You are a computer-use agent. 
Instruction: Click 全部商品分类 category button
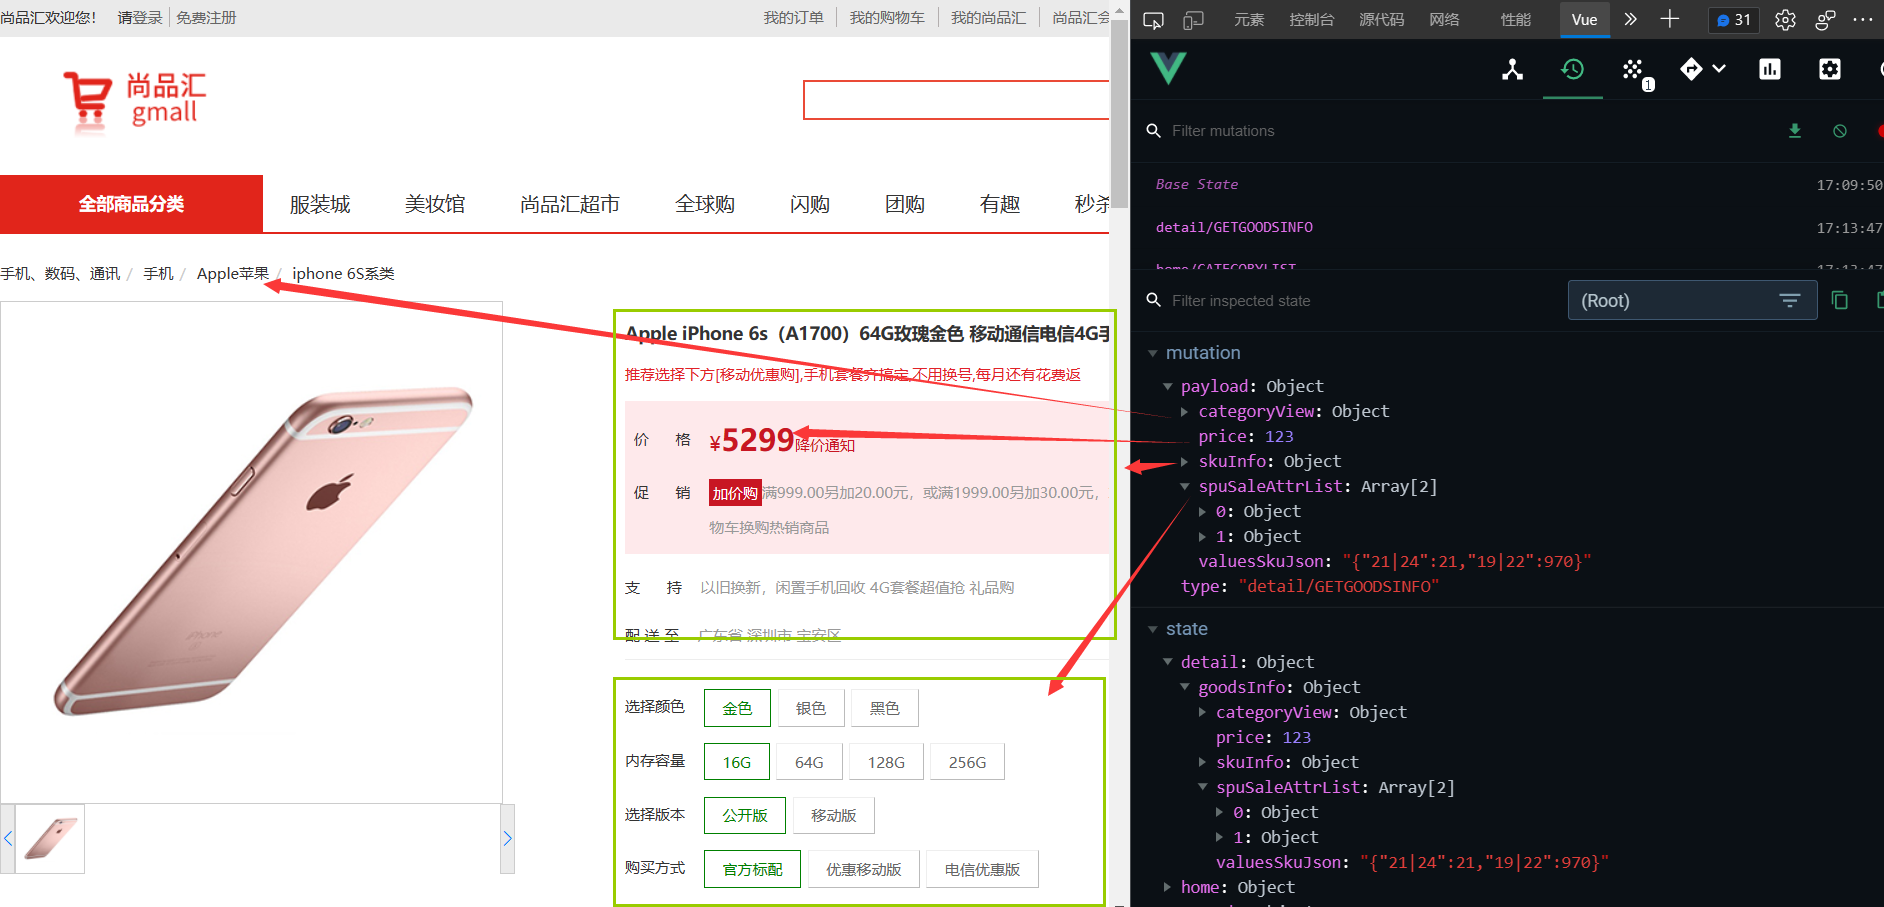(x=131, y=204)
